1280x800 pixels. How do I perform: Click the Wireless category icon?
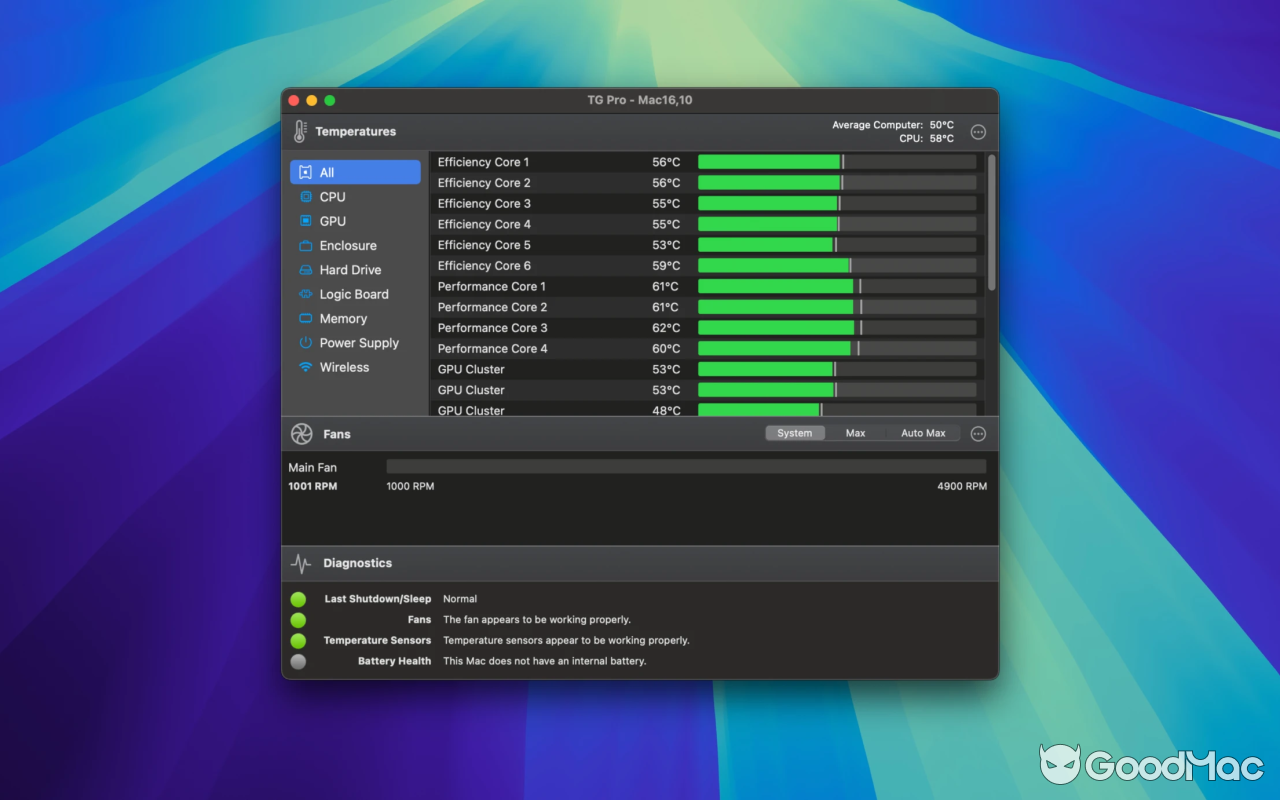pos(307,367)
